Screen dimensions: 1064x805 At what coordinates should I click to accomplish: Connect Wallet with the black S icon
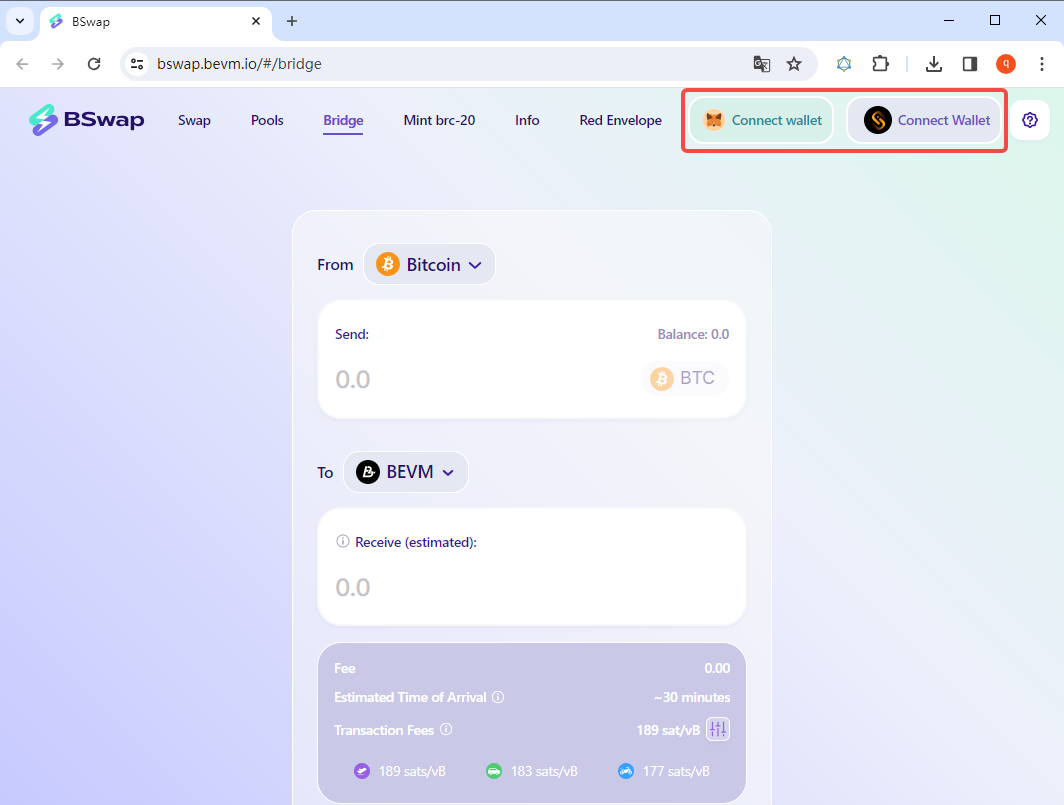[x=924, y=120]
